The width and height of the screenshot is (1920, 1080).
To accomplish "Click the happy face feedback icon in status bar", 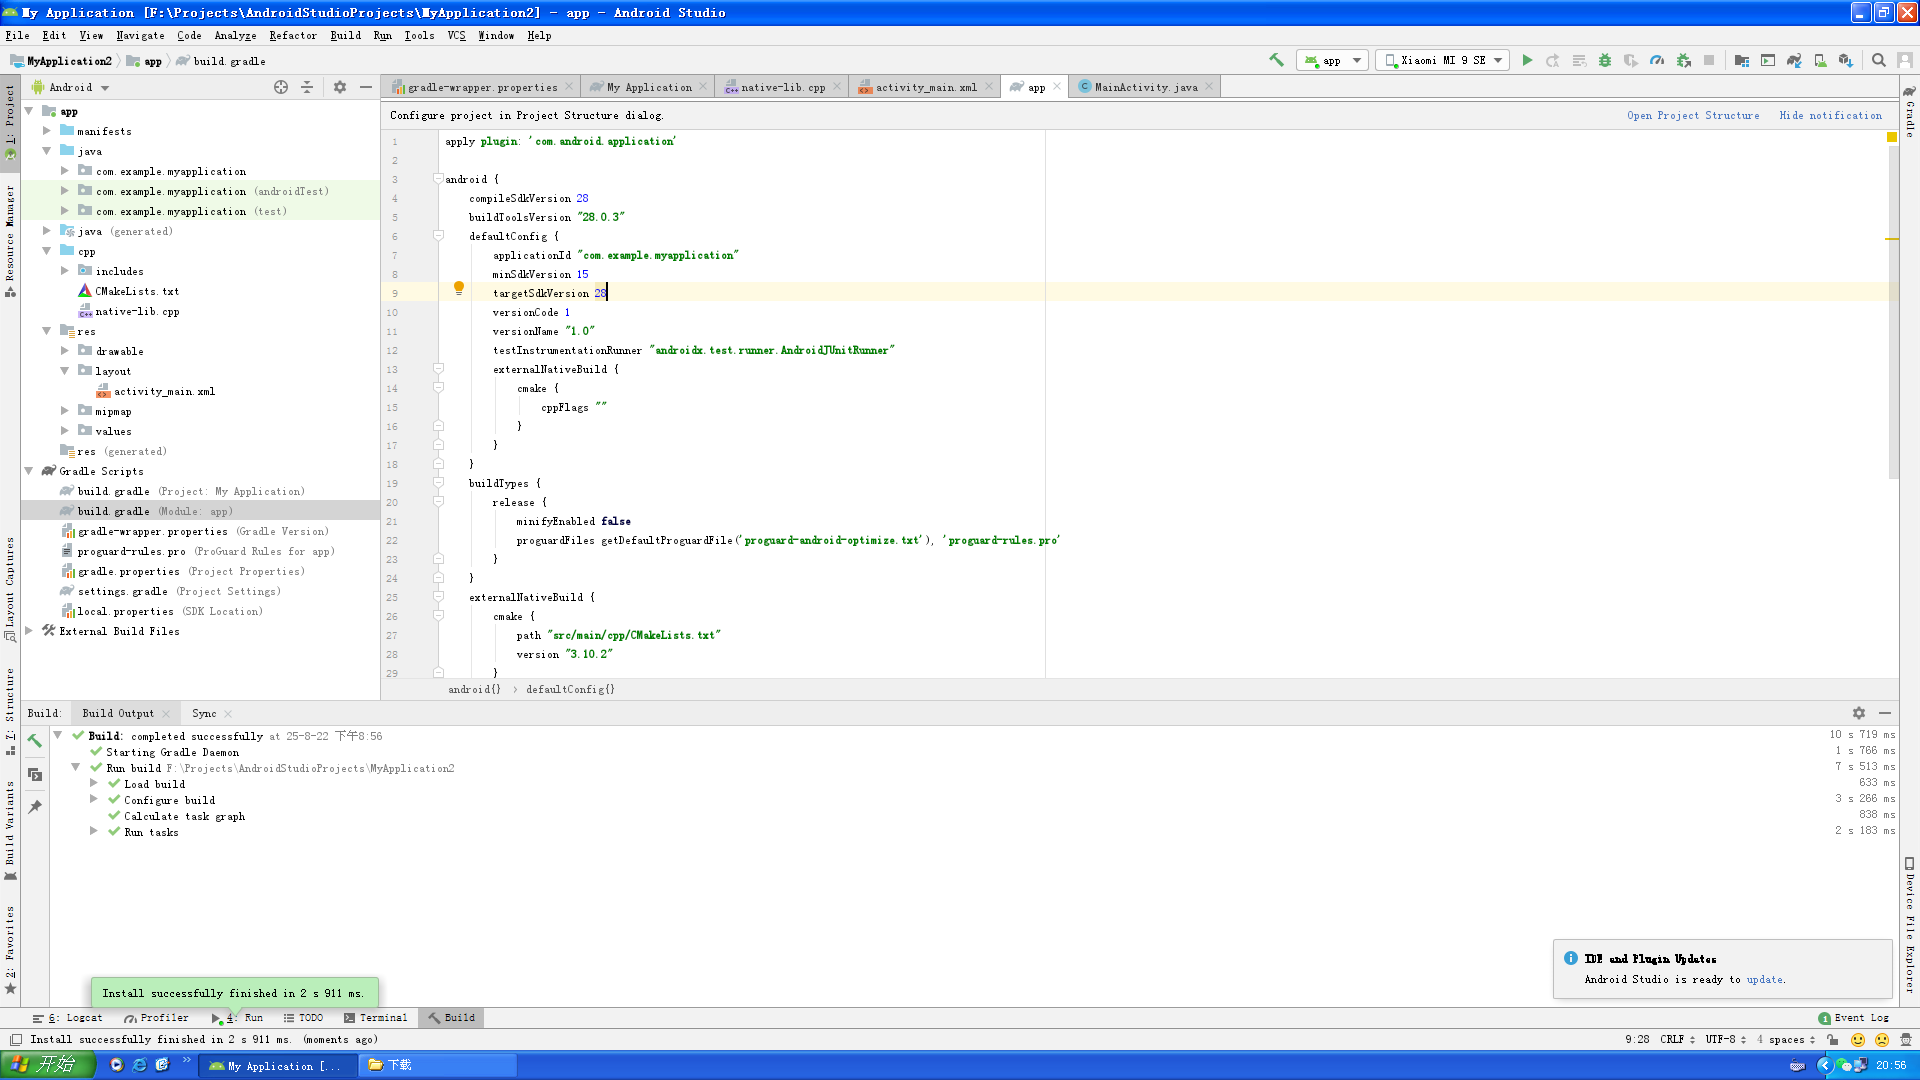I will click(1858, 1040).
